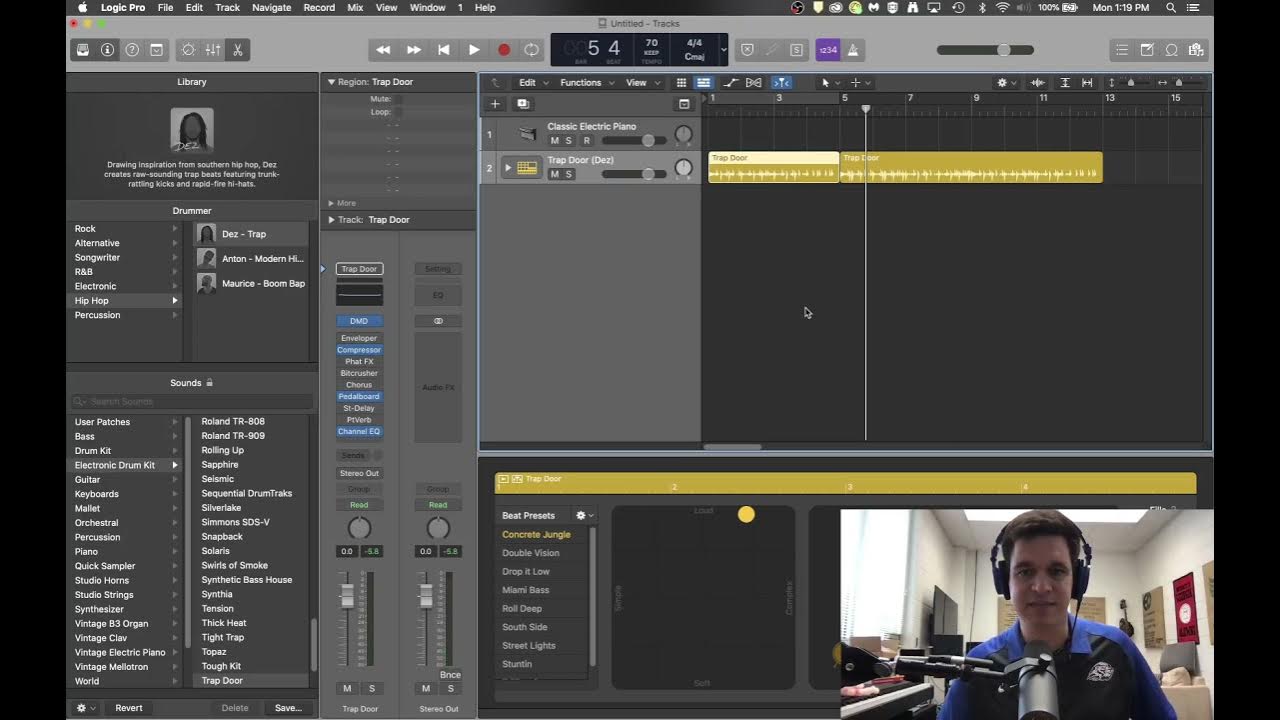
Task: Start playback with the Play button
Action: point(474,50)
